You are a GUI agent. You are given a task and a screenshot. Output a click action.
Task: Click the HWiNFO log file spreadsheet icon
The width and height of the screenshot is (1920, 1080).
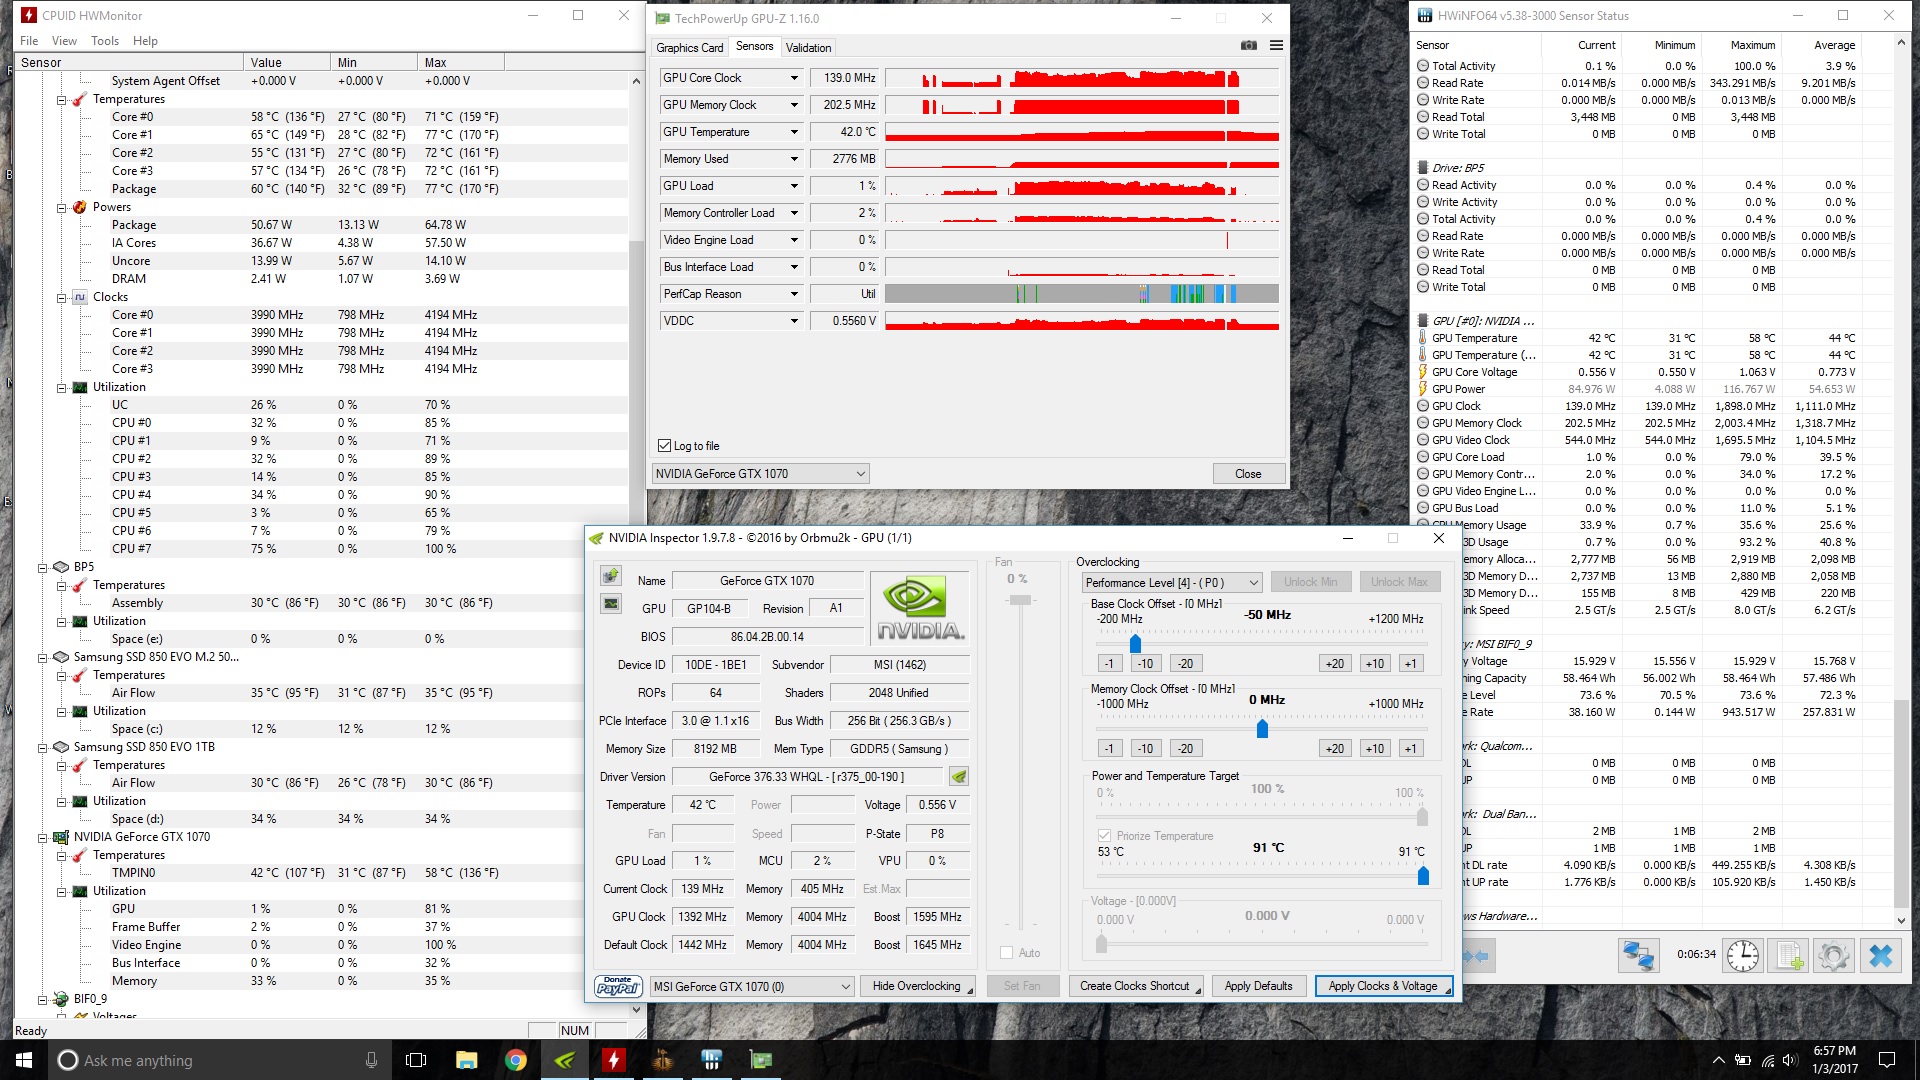[1790, 955]
